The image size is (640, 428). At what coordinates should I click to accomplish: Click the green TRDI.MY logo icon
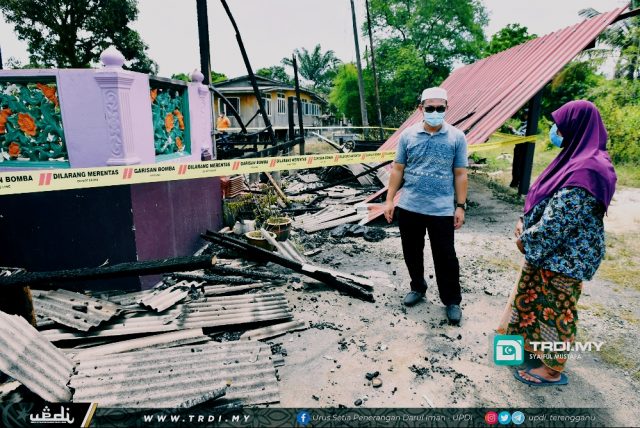[x=508, y=350]
